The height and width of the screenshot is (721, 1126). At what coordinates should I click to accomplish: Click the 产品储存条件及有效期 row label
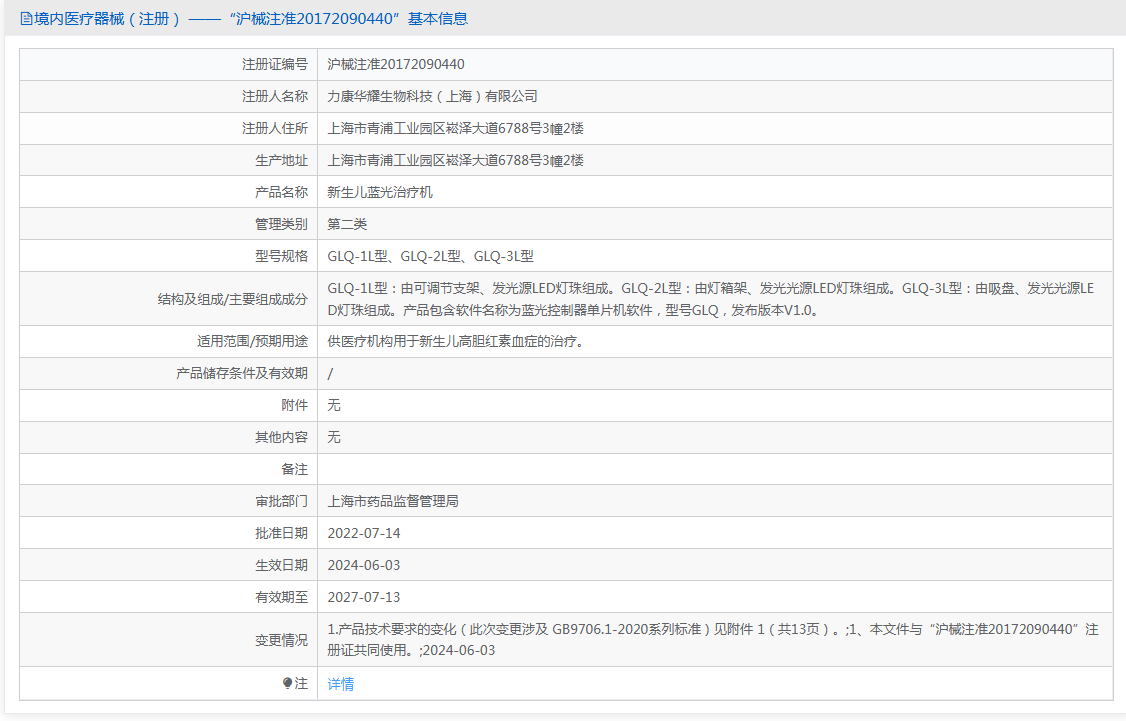click(x=242, y=373)
